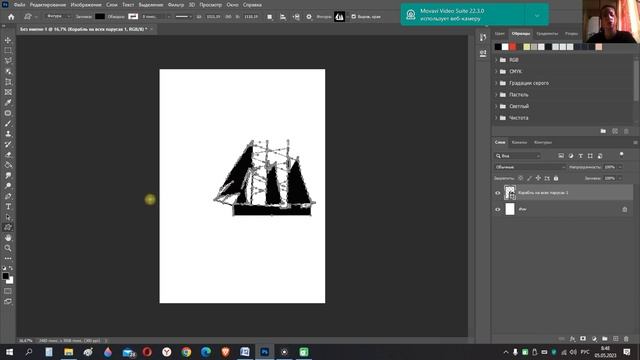This screenshot has width=640, height=360.
Task: Open path operations in options bar
Action: click(269, 17)
